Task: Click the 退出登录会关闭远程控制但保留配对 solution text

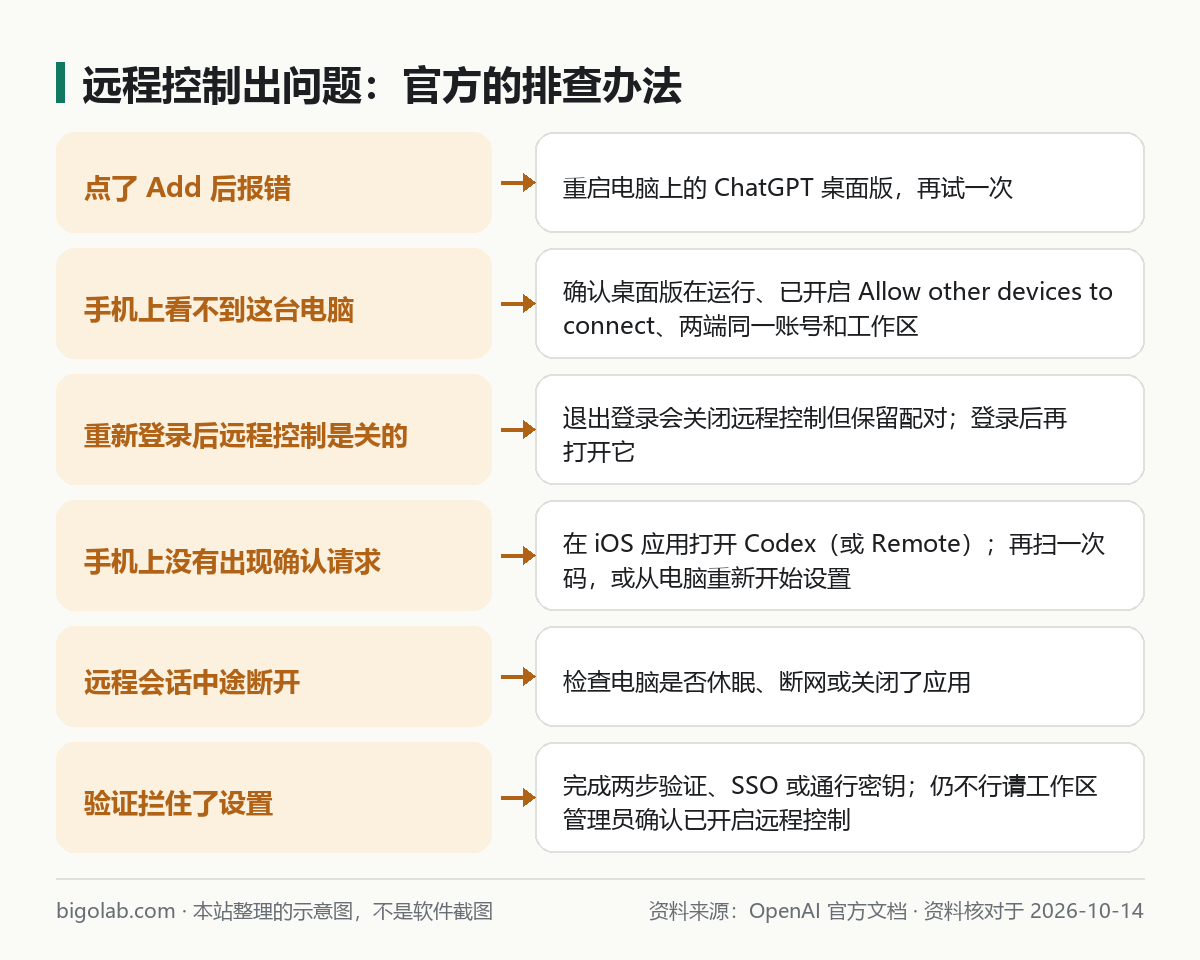Action: (815, 435)
